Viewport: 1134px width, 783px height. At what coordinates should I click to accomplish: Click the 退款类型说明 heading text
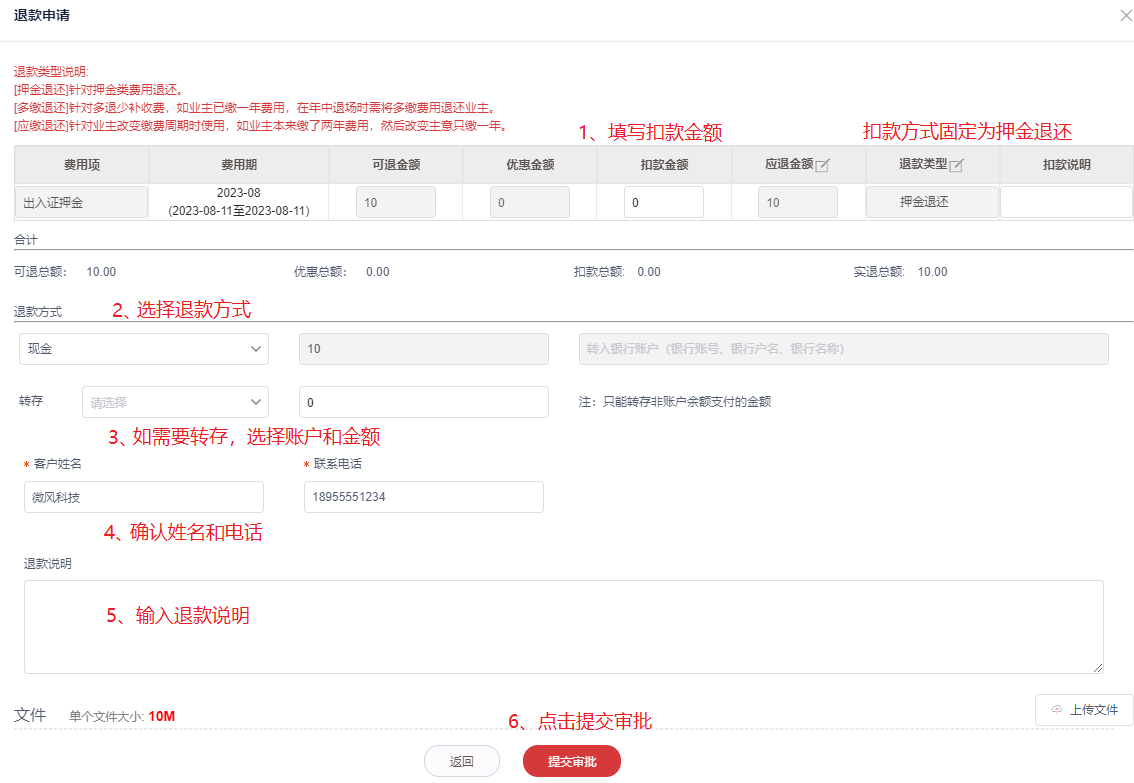[51, 72]
